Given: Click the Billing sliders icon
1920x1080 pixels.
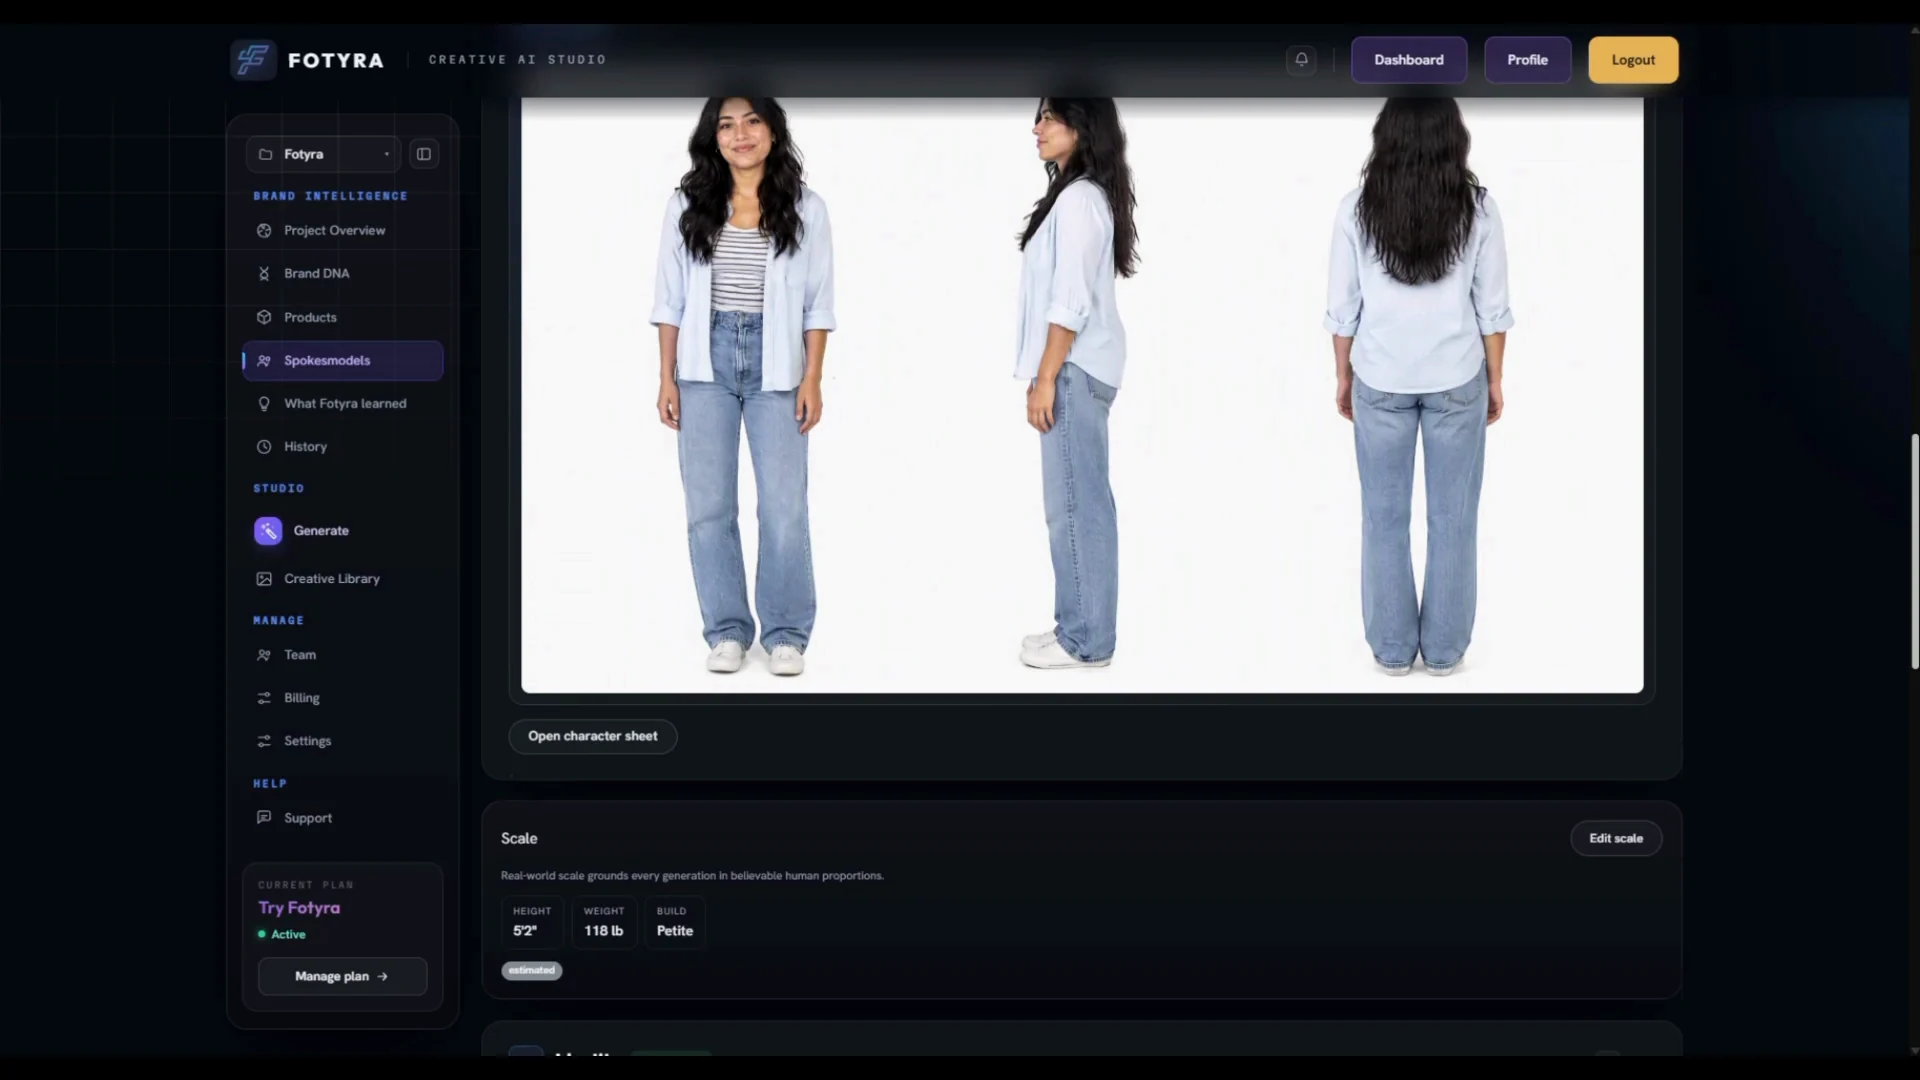Looking at the screenshot, I should tap(264, 698).
